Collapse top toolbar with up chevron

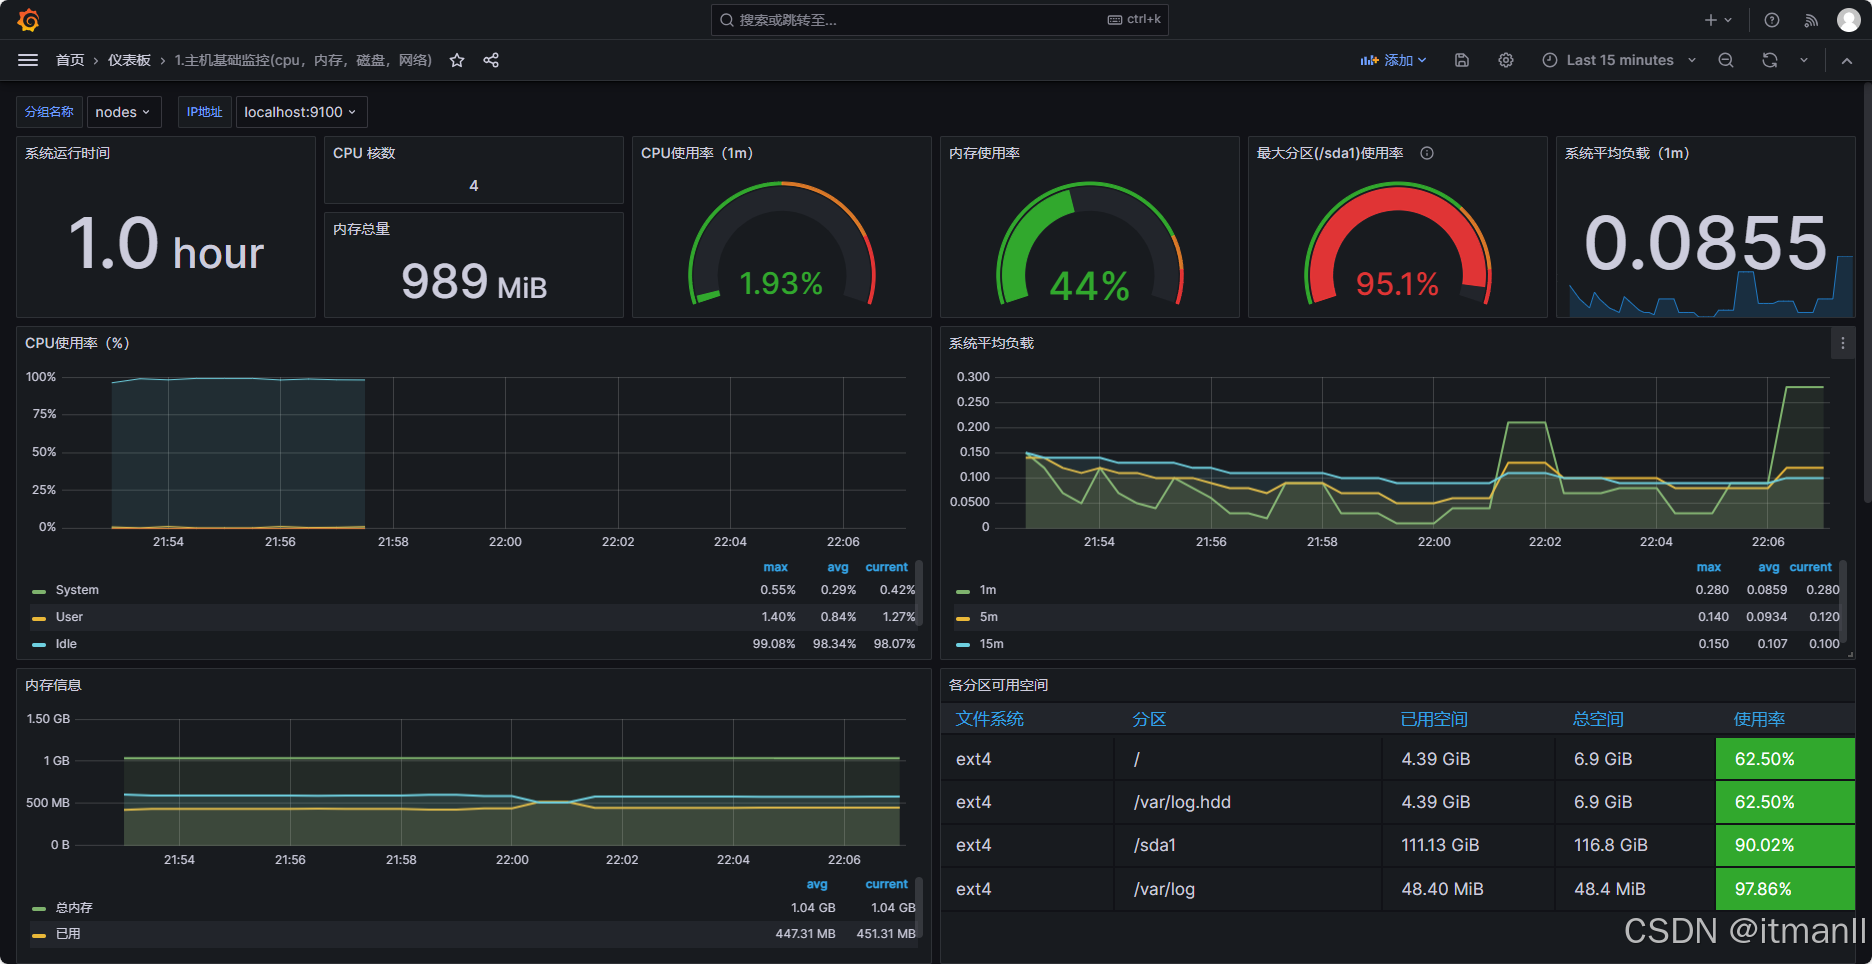point(1847,60)
